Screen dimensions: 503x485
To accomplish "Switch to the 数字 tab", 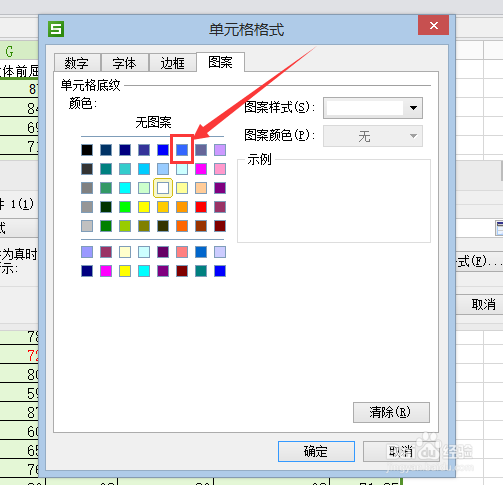I will [77, 63].
